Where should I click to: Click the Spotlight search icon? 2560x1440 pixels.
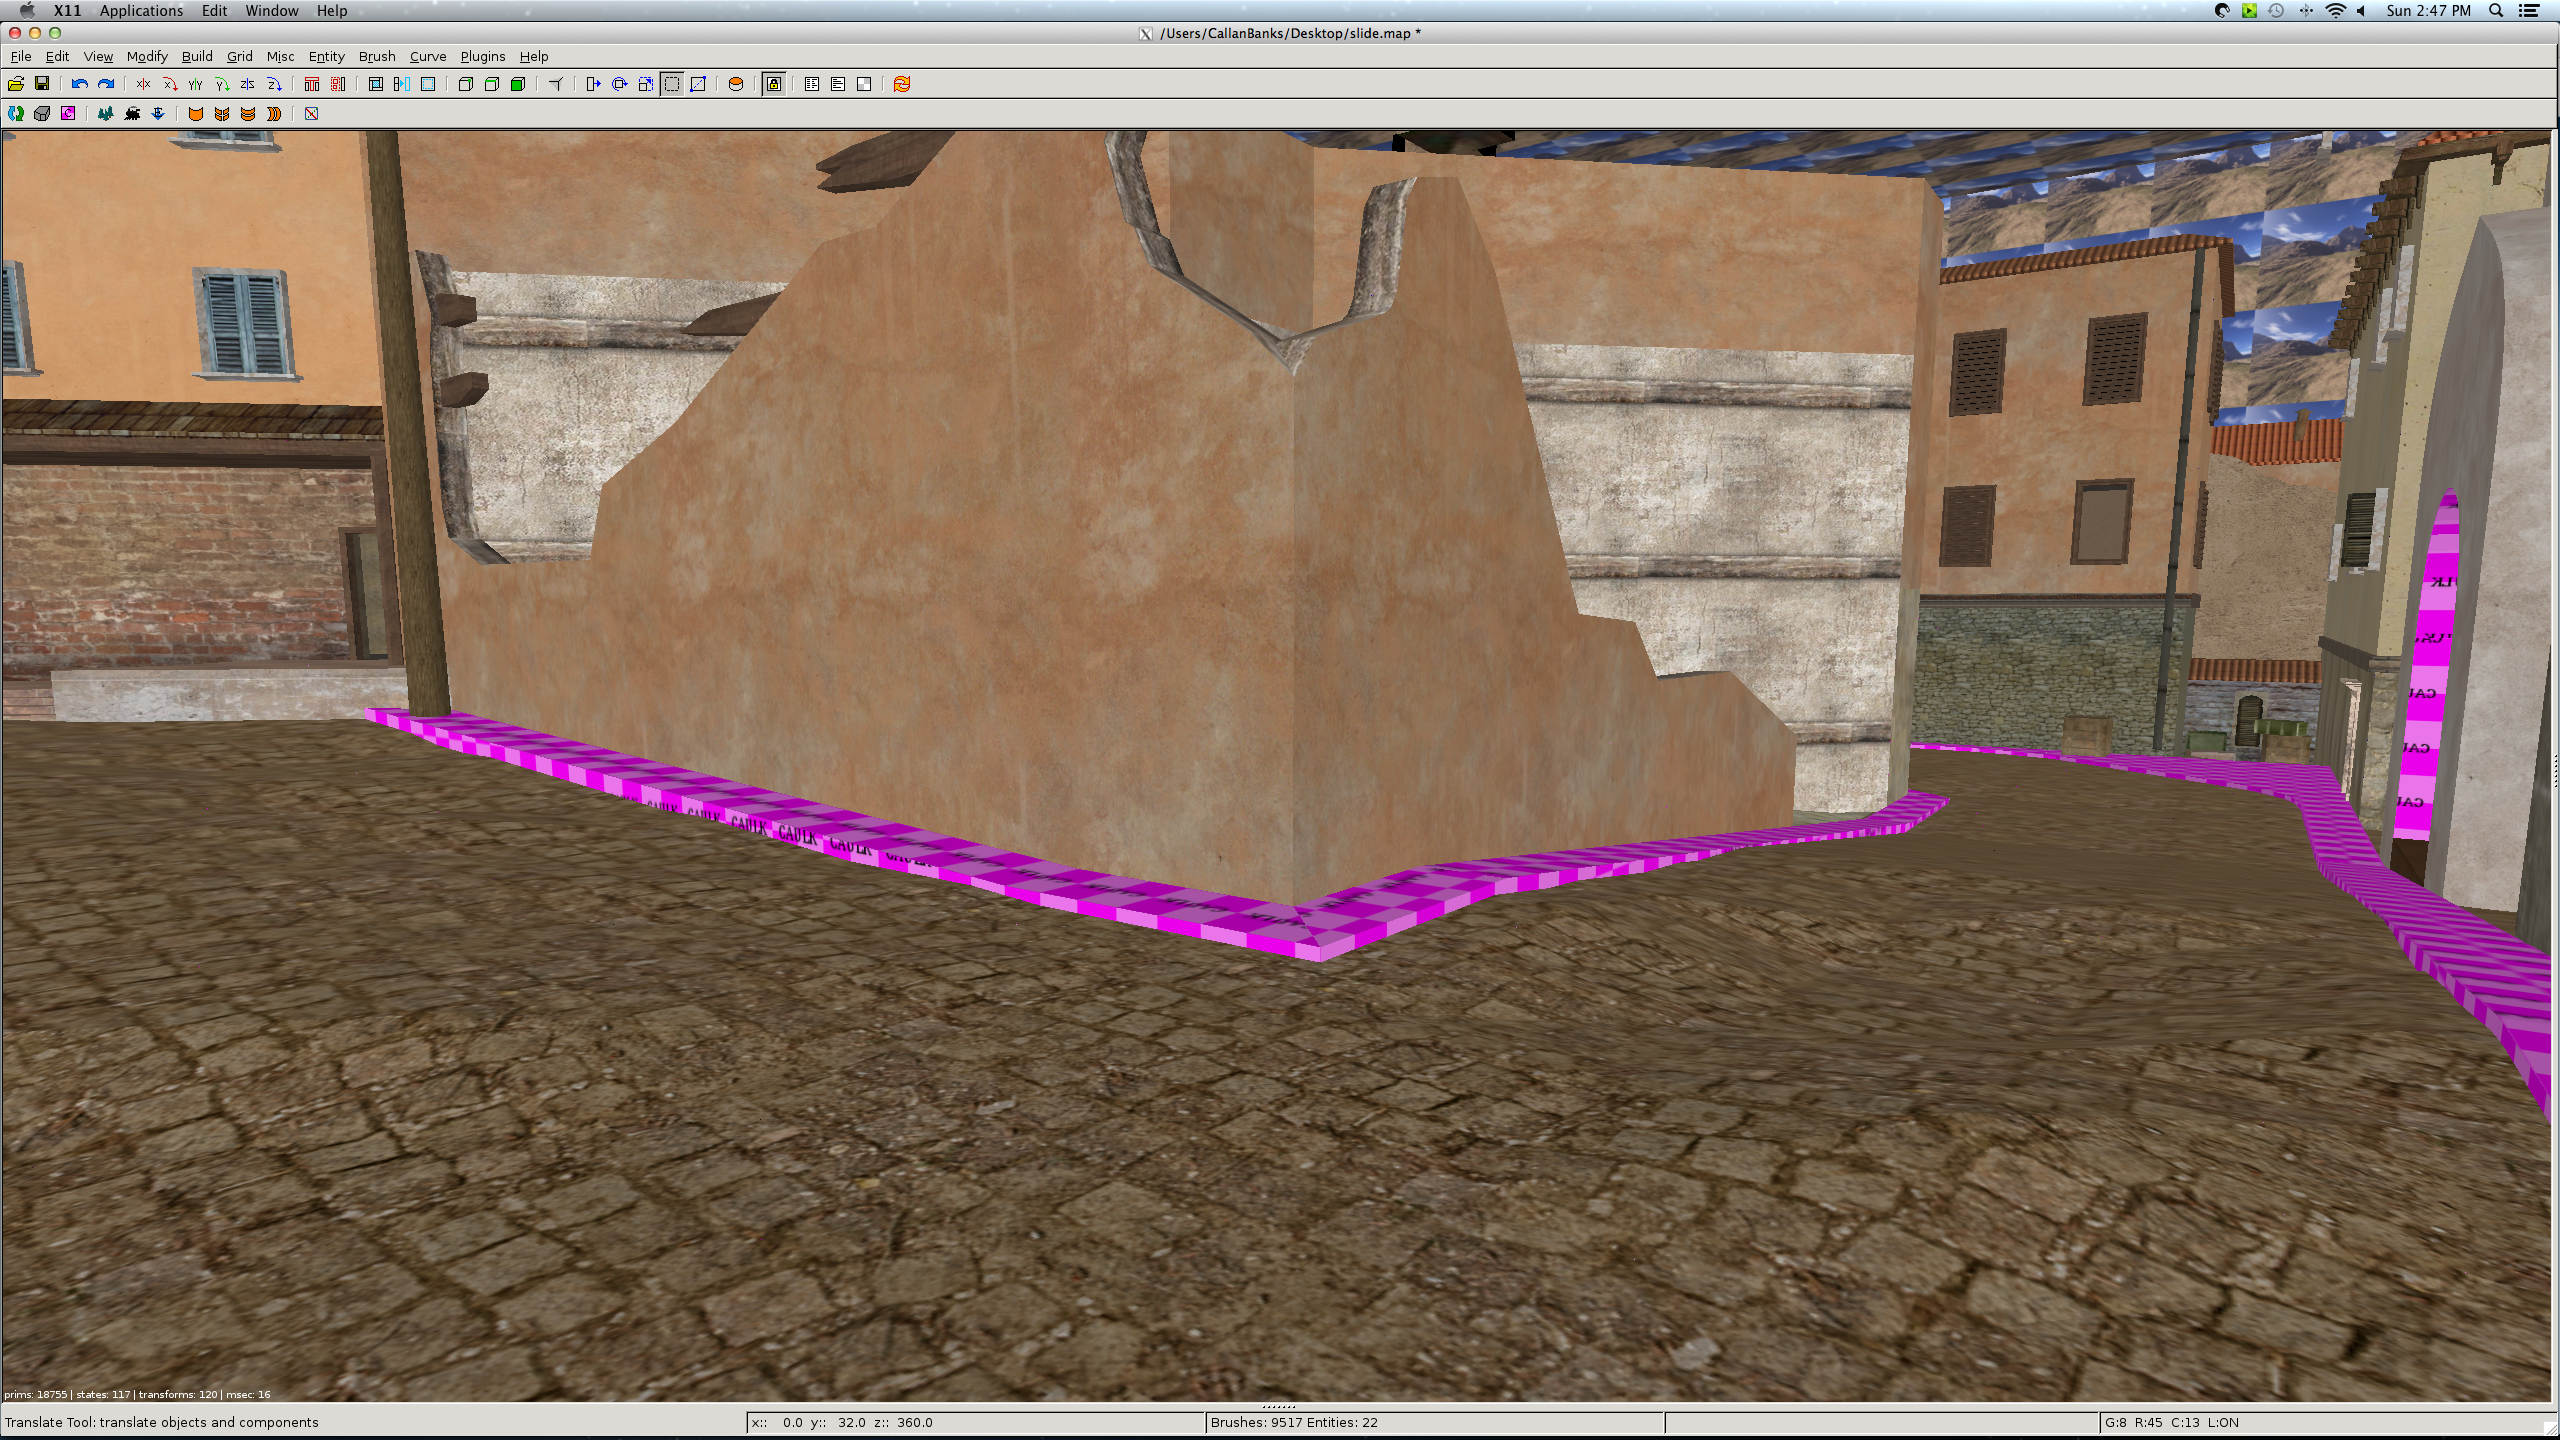pos(2496,11)
